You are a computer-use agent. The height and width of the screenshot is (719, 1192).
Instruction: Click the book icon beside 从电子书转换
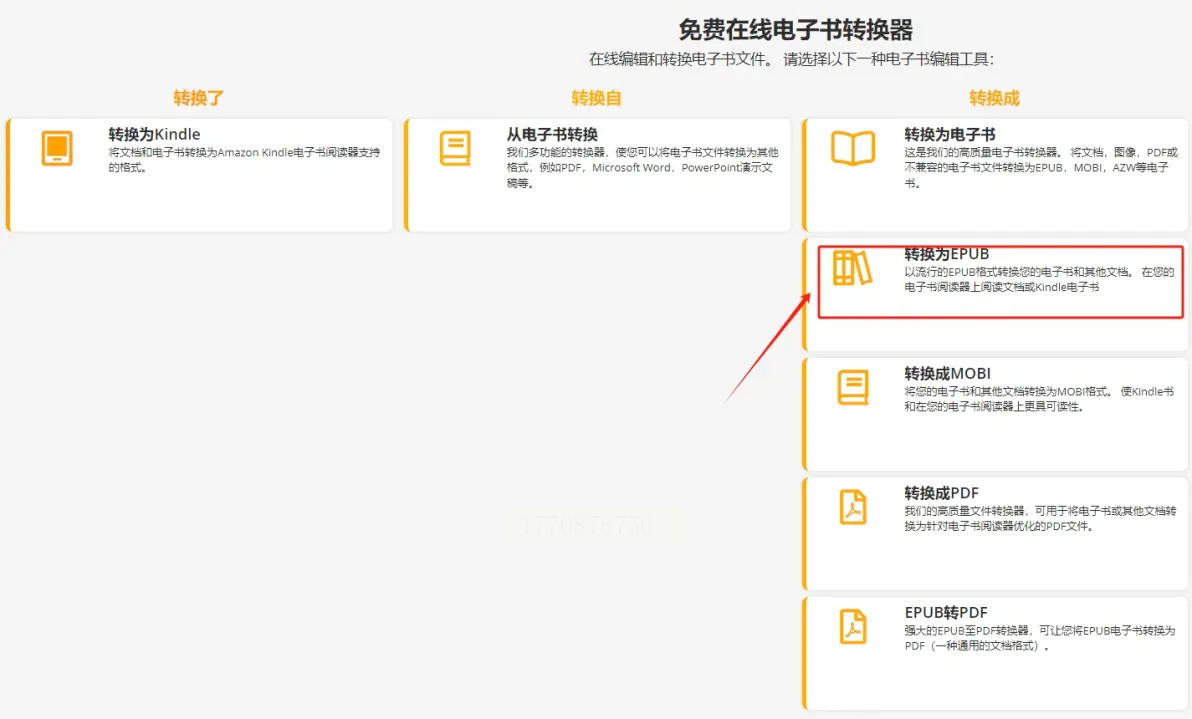[x=455, y=148]
